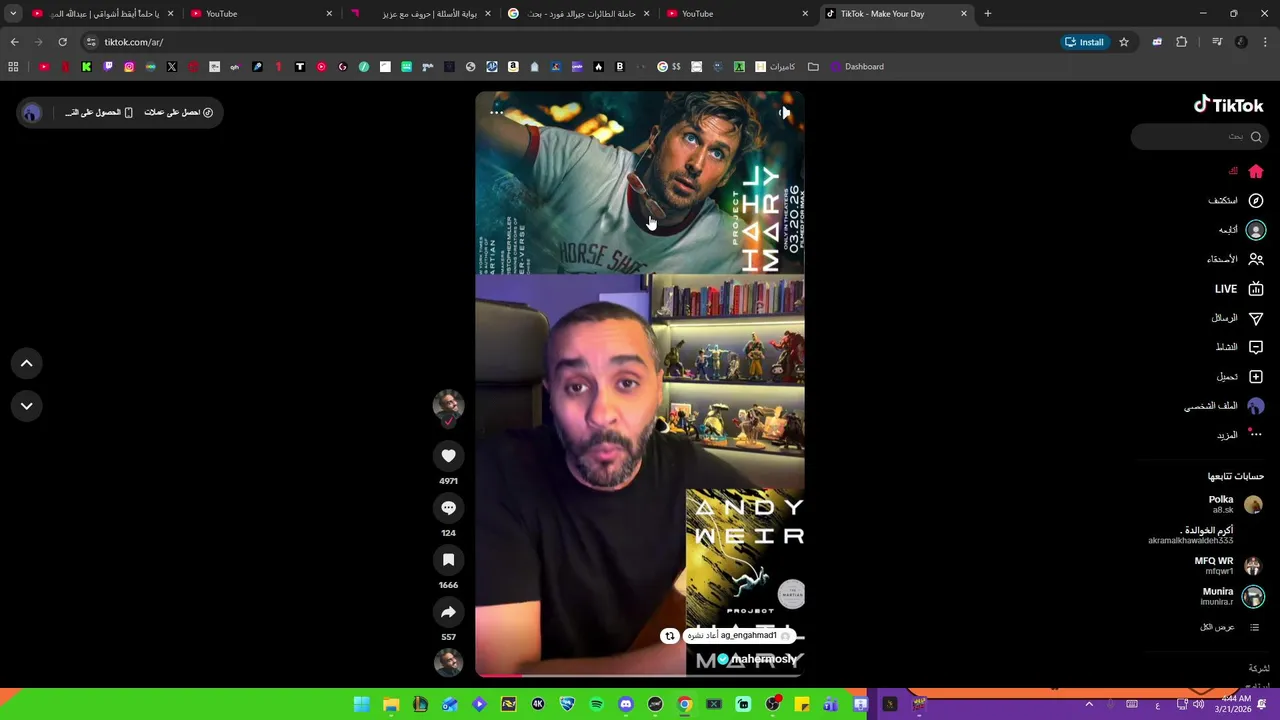Go back to the previous page

pos(14,42)
